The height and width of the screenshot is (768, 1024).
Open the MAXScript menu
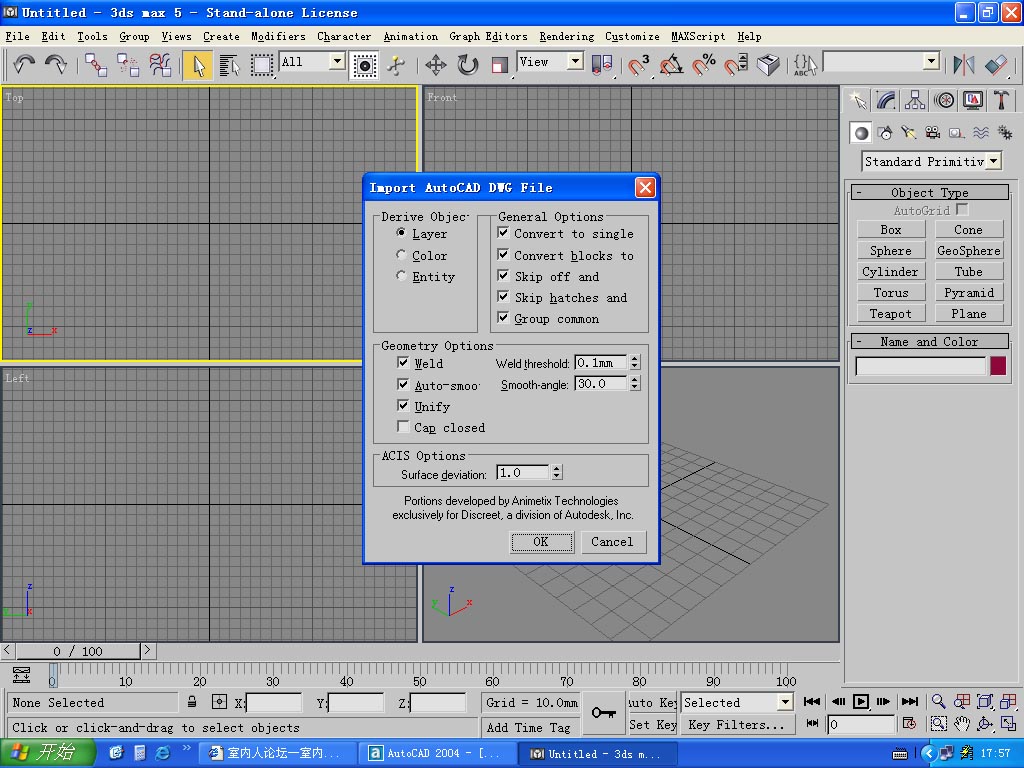698,37
